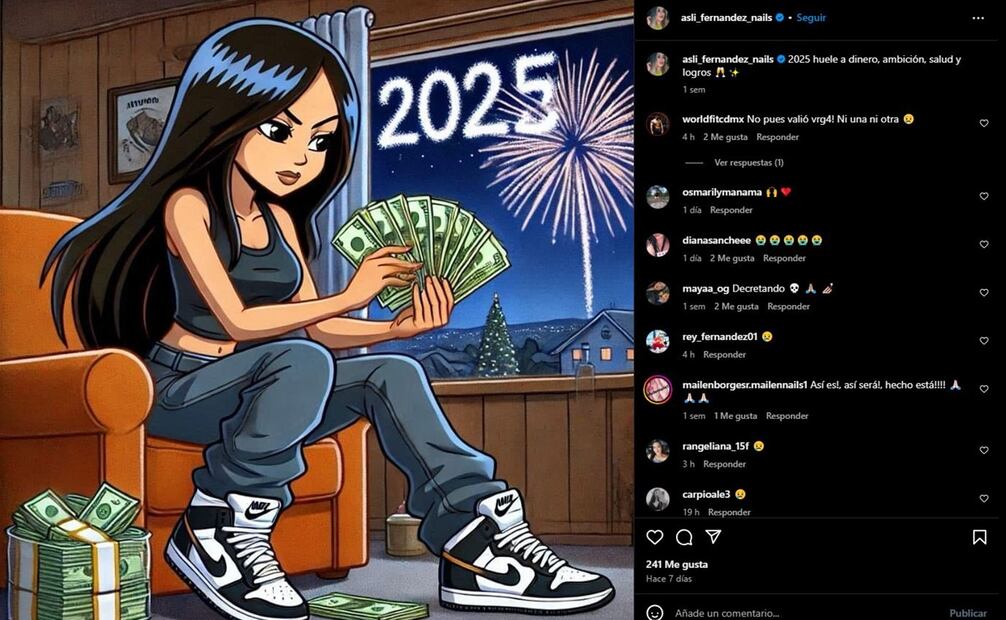Like worldfitcdmx's comment with its heart
This screenshot has width=1006, height=620.
pyautogui.click(x=984, y=123)
